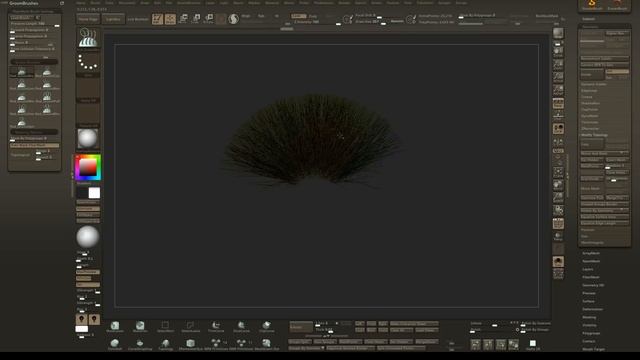Toggle Local symmetry icon on right shelf
This screenshot has height=360, width=640.
pos(558,142)
